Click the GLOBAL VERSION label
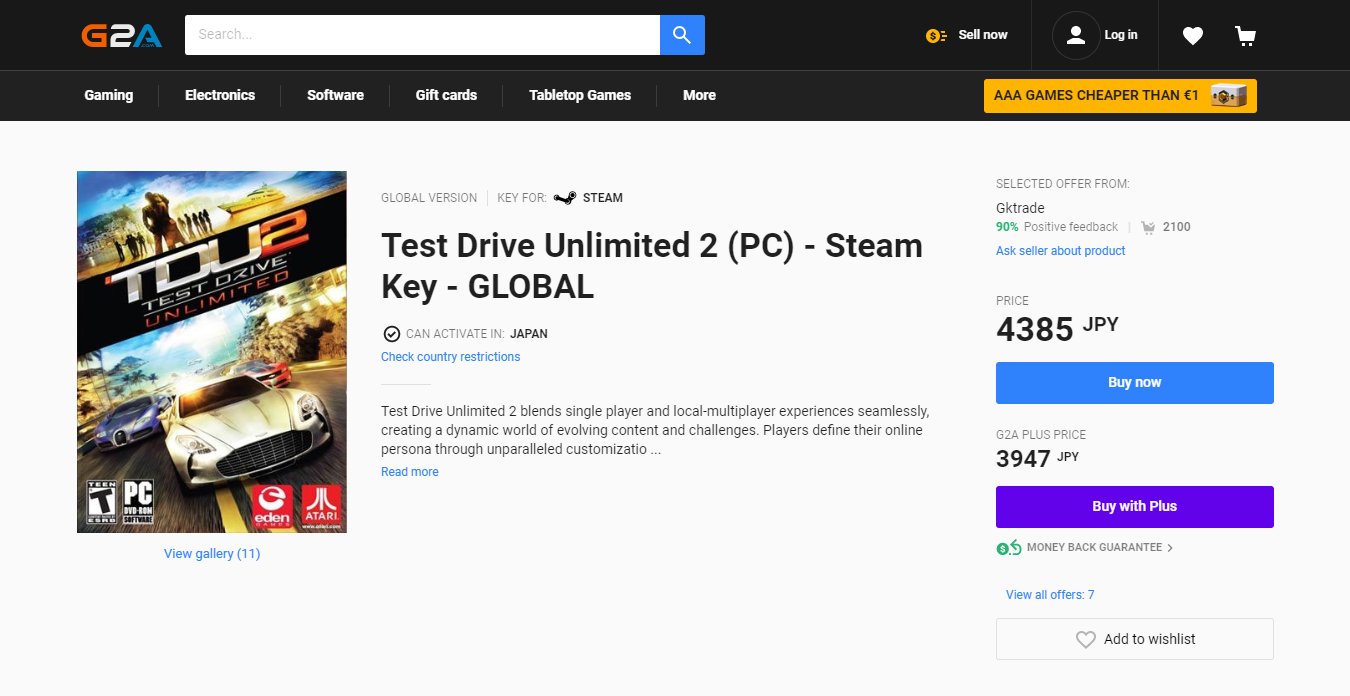This screenshot has width=1350, height=696. click(x=429, y=198)
